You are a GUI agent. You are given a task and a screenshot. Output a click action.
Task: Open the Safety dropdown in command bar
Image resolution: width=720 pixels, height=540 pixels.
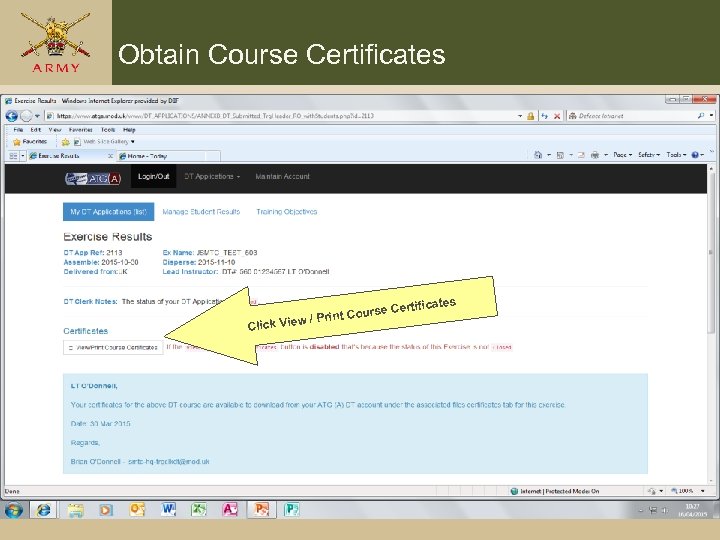click(649, 155)
